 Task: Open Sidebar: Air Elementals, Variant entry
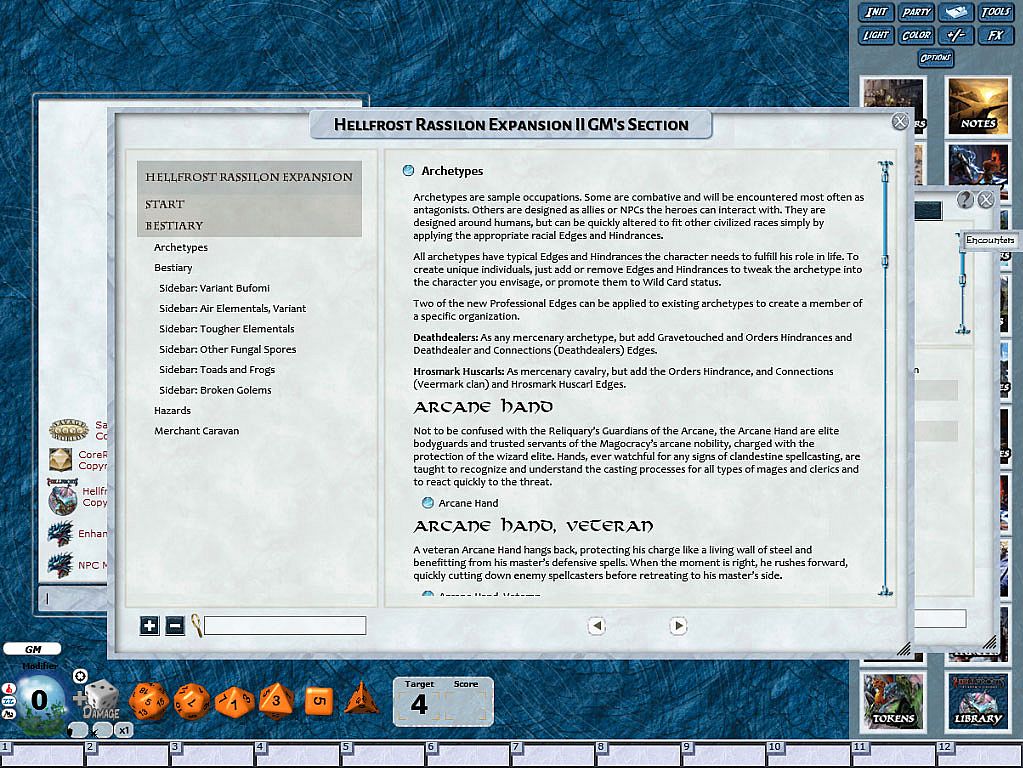(232, 308)
